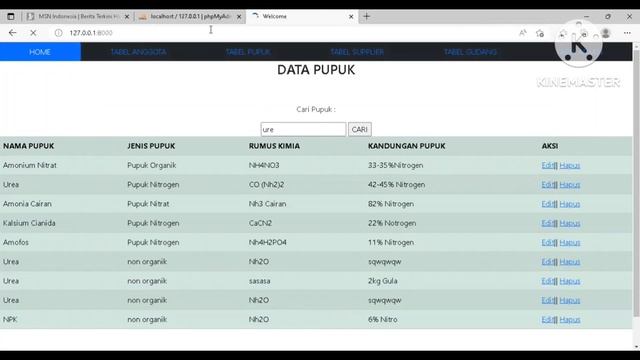Edit the Amonium Nitrat row

click(x=548, y=165)
